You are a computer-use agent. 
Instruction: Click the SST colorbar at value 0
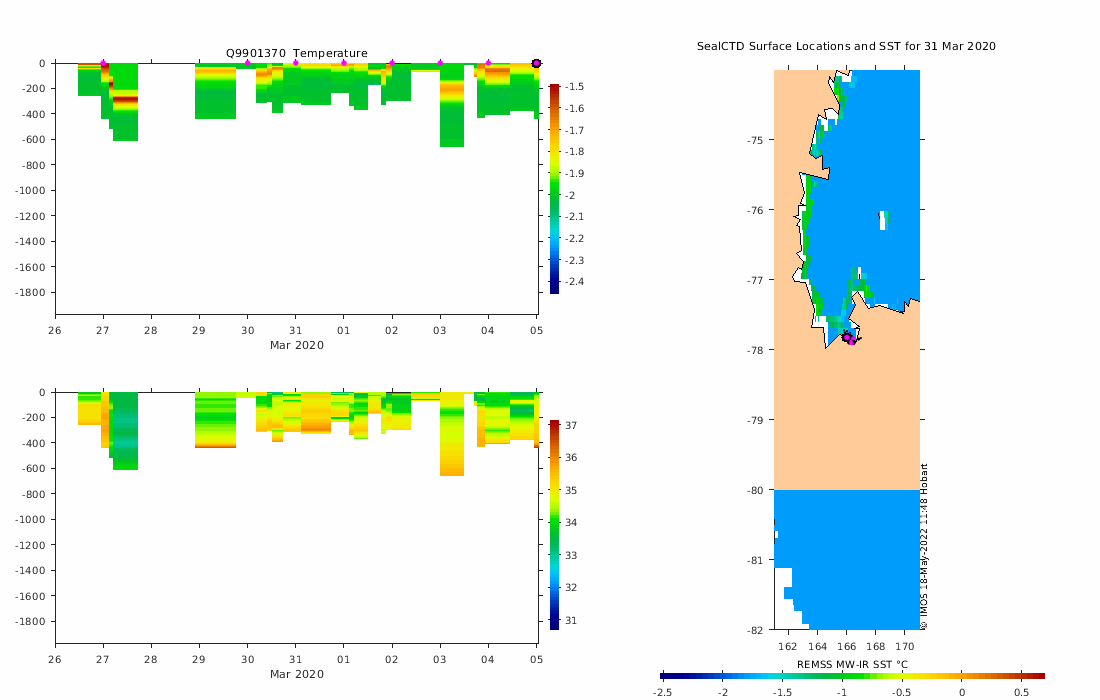961,676
